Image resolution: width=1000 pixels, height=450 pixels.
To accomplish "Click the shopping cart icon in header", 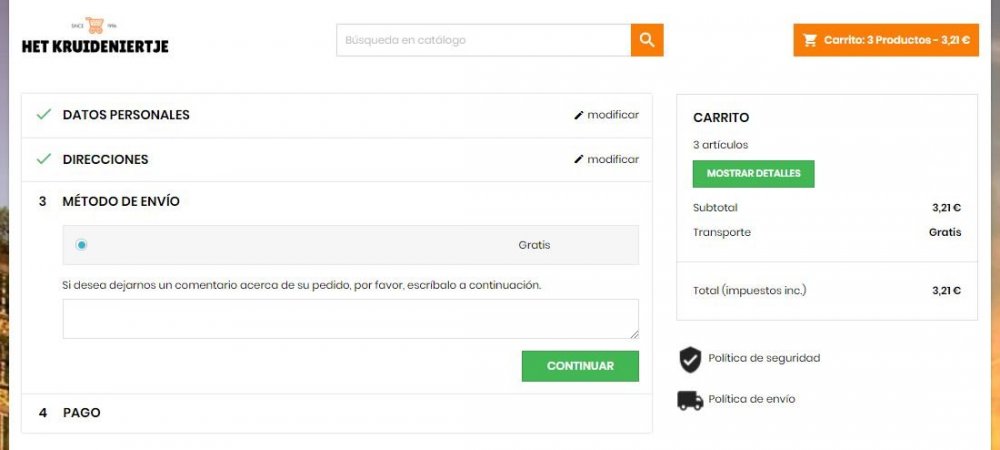I will point(811,40).
